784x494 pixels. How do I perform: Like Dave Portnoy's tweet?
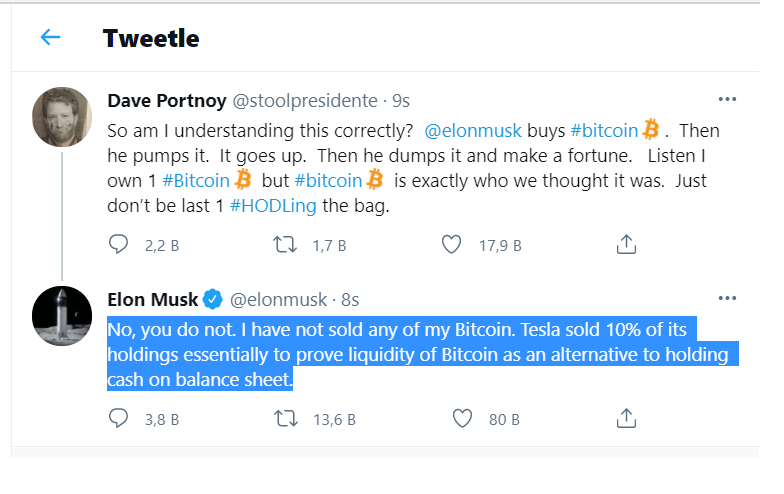click(451, 244)
